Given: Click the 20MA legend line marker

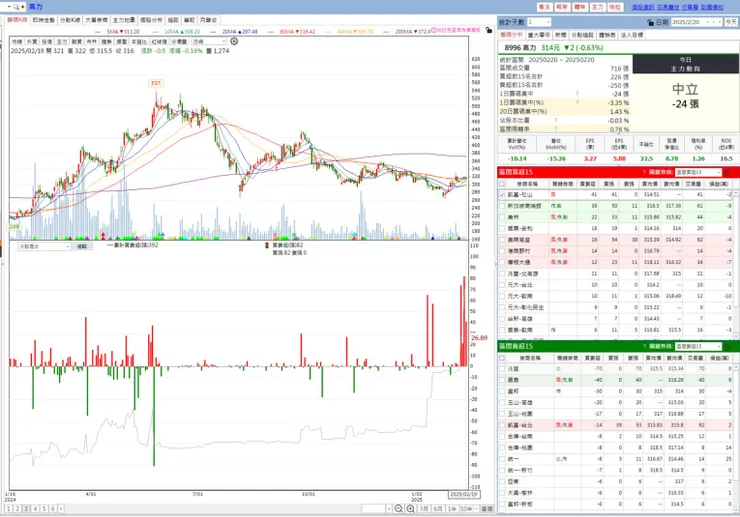Looking at the screenshot, I should [214, 32].
